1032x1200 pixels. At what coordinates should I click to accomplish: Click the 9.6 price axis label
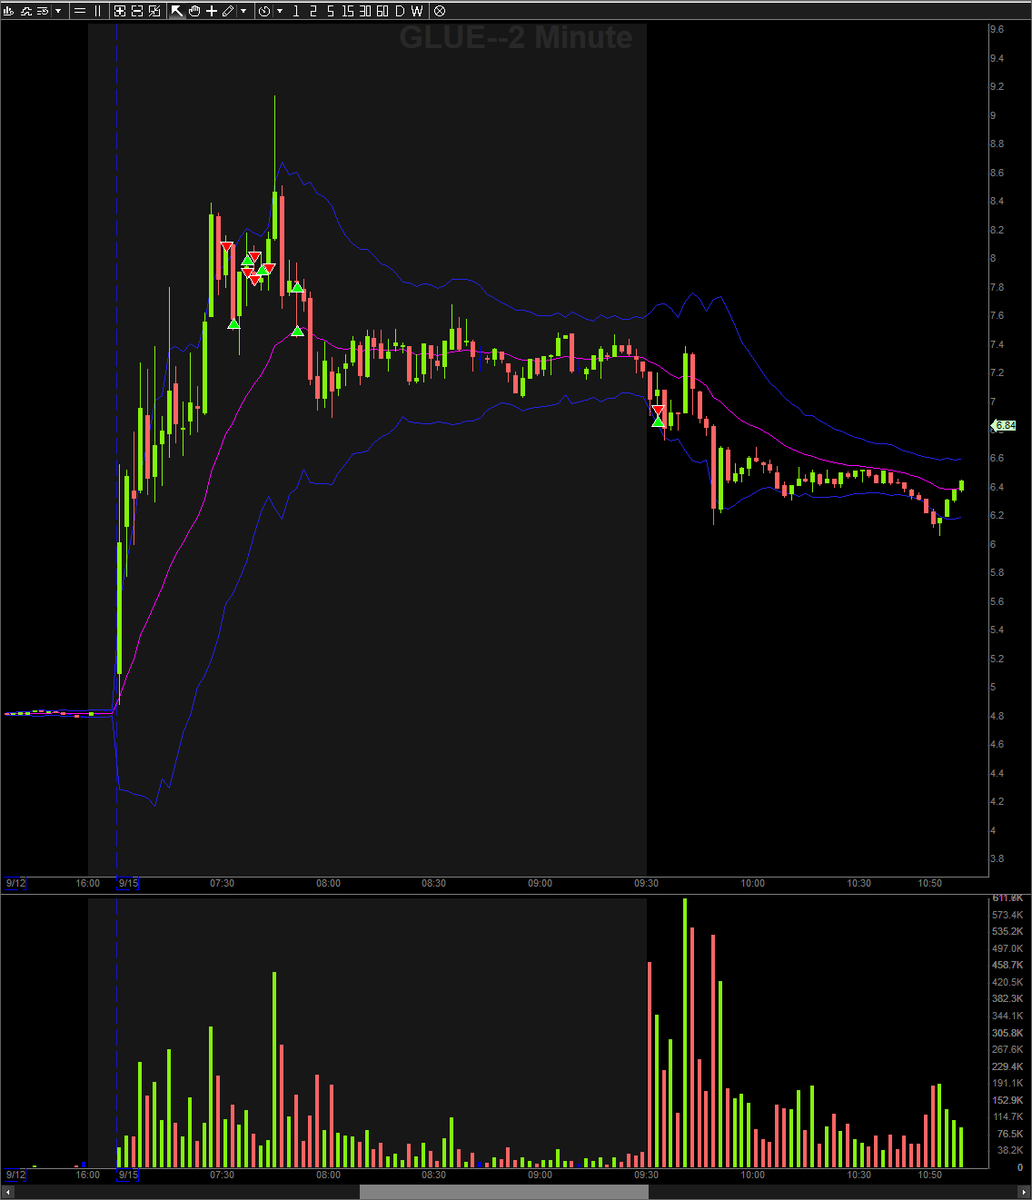click(997, 30)
